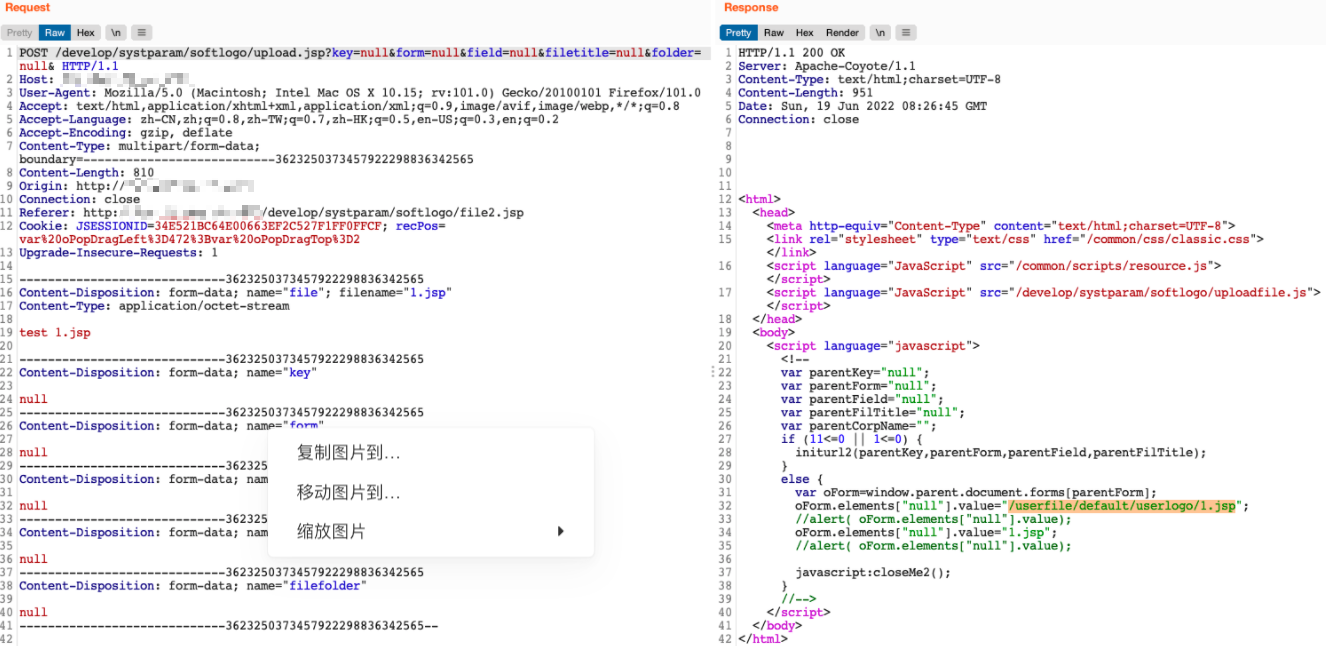
Task: Open the Request panel options menu icon
Action: (x=142, y=33)
